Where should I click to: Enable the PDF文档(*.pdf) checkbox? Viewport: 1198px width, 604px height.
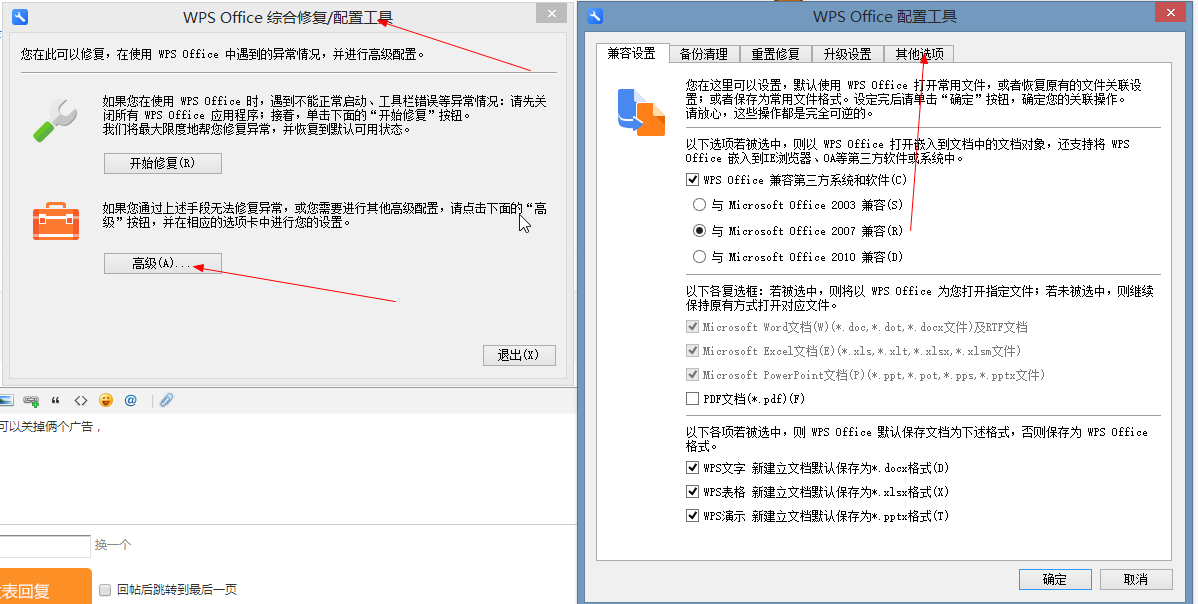[x=692, y=399]
